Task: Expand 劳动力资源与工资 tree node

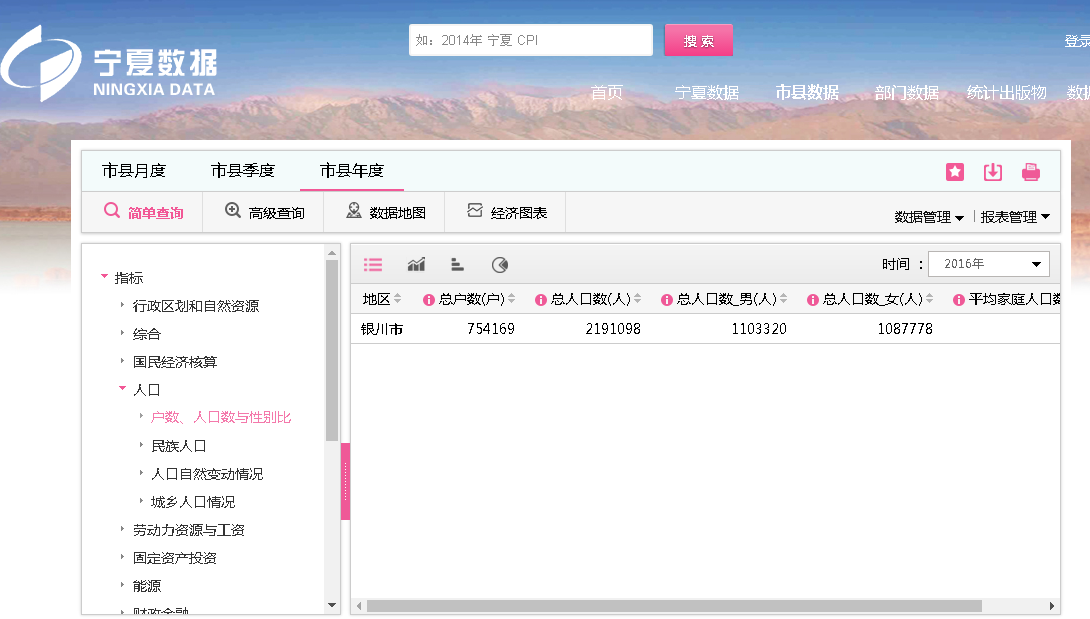Action: (122, 529)
